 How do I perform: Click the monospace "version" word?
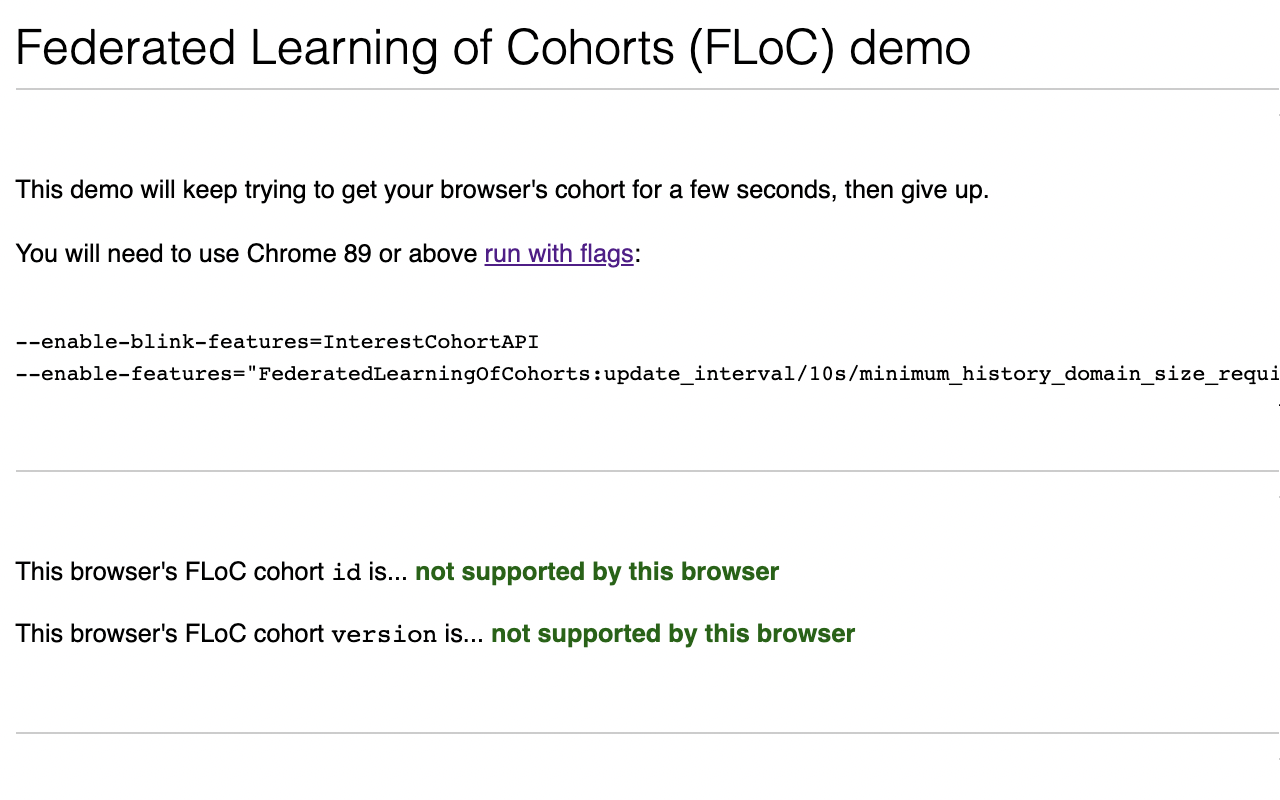coord(384,635)
